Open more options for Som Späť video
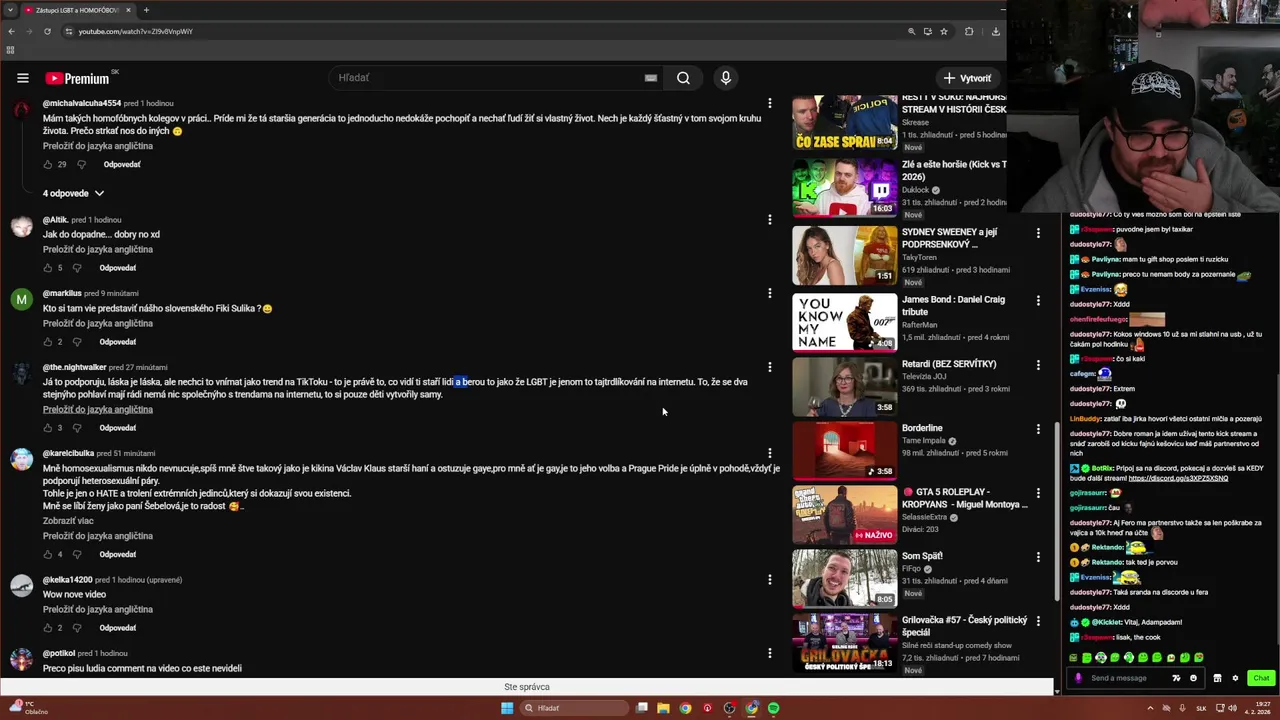 tap(1038, 556)
